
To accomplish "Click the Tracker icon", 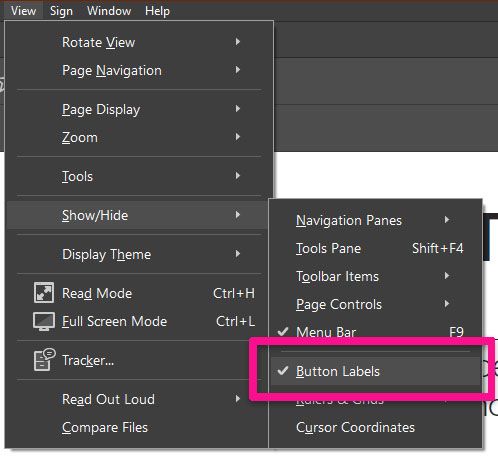I will point(44,360).
